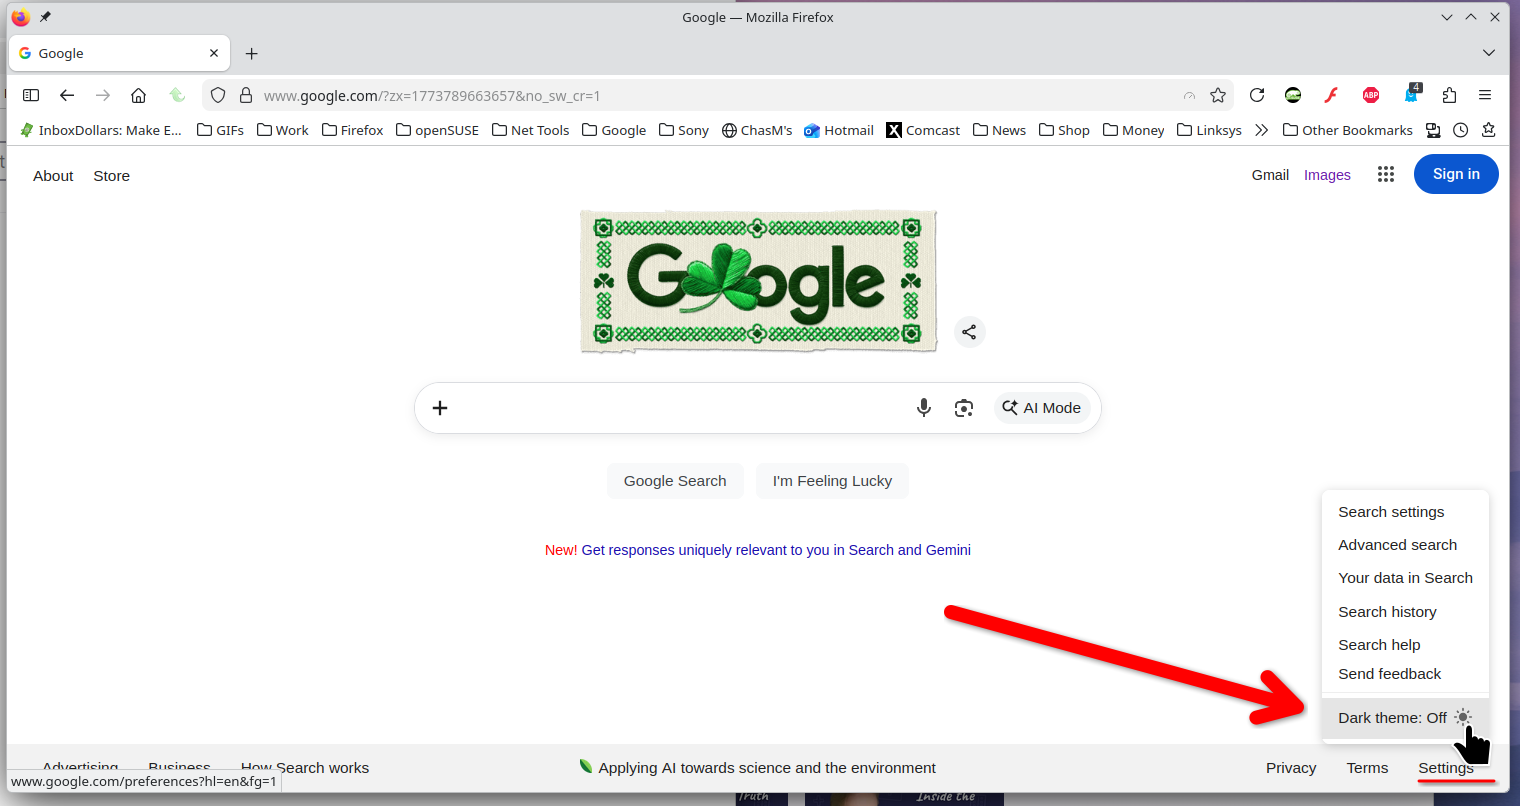
Task: Bookmark this page with the star
Action: [x=1218, y=95]
